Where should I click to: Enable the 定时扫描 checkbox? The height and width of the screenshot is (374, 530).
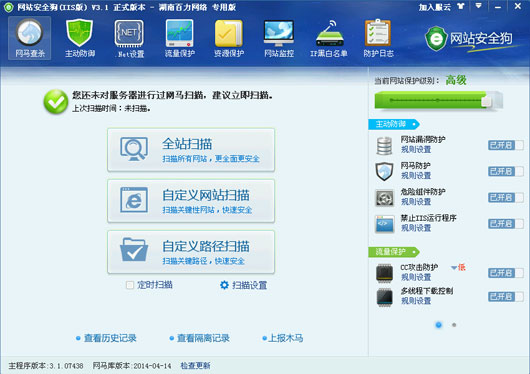[130, 285]
